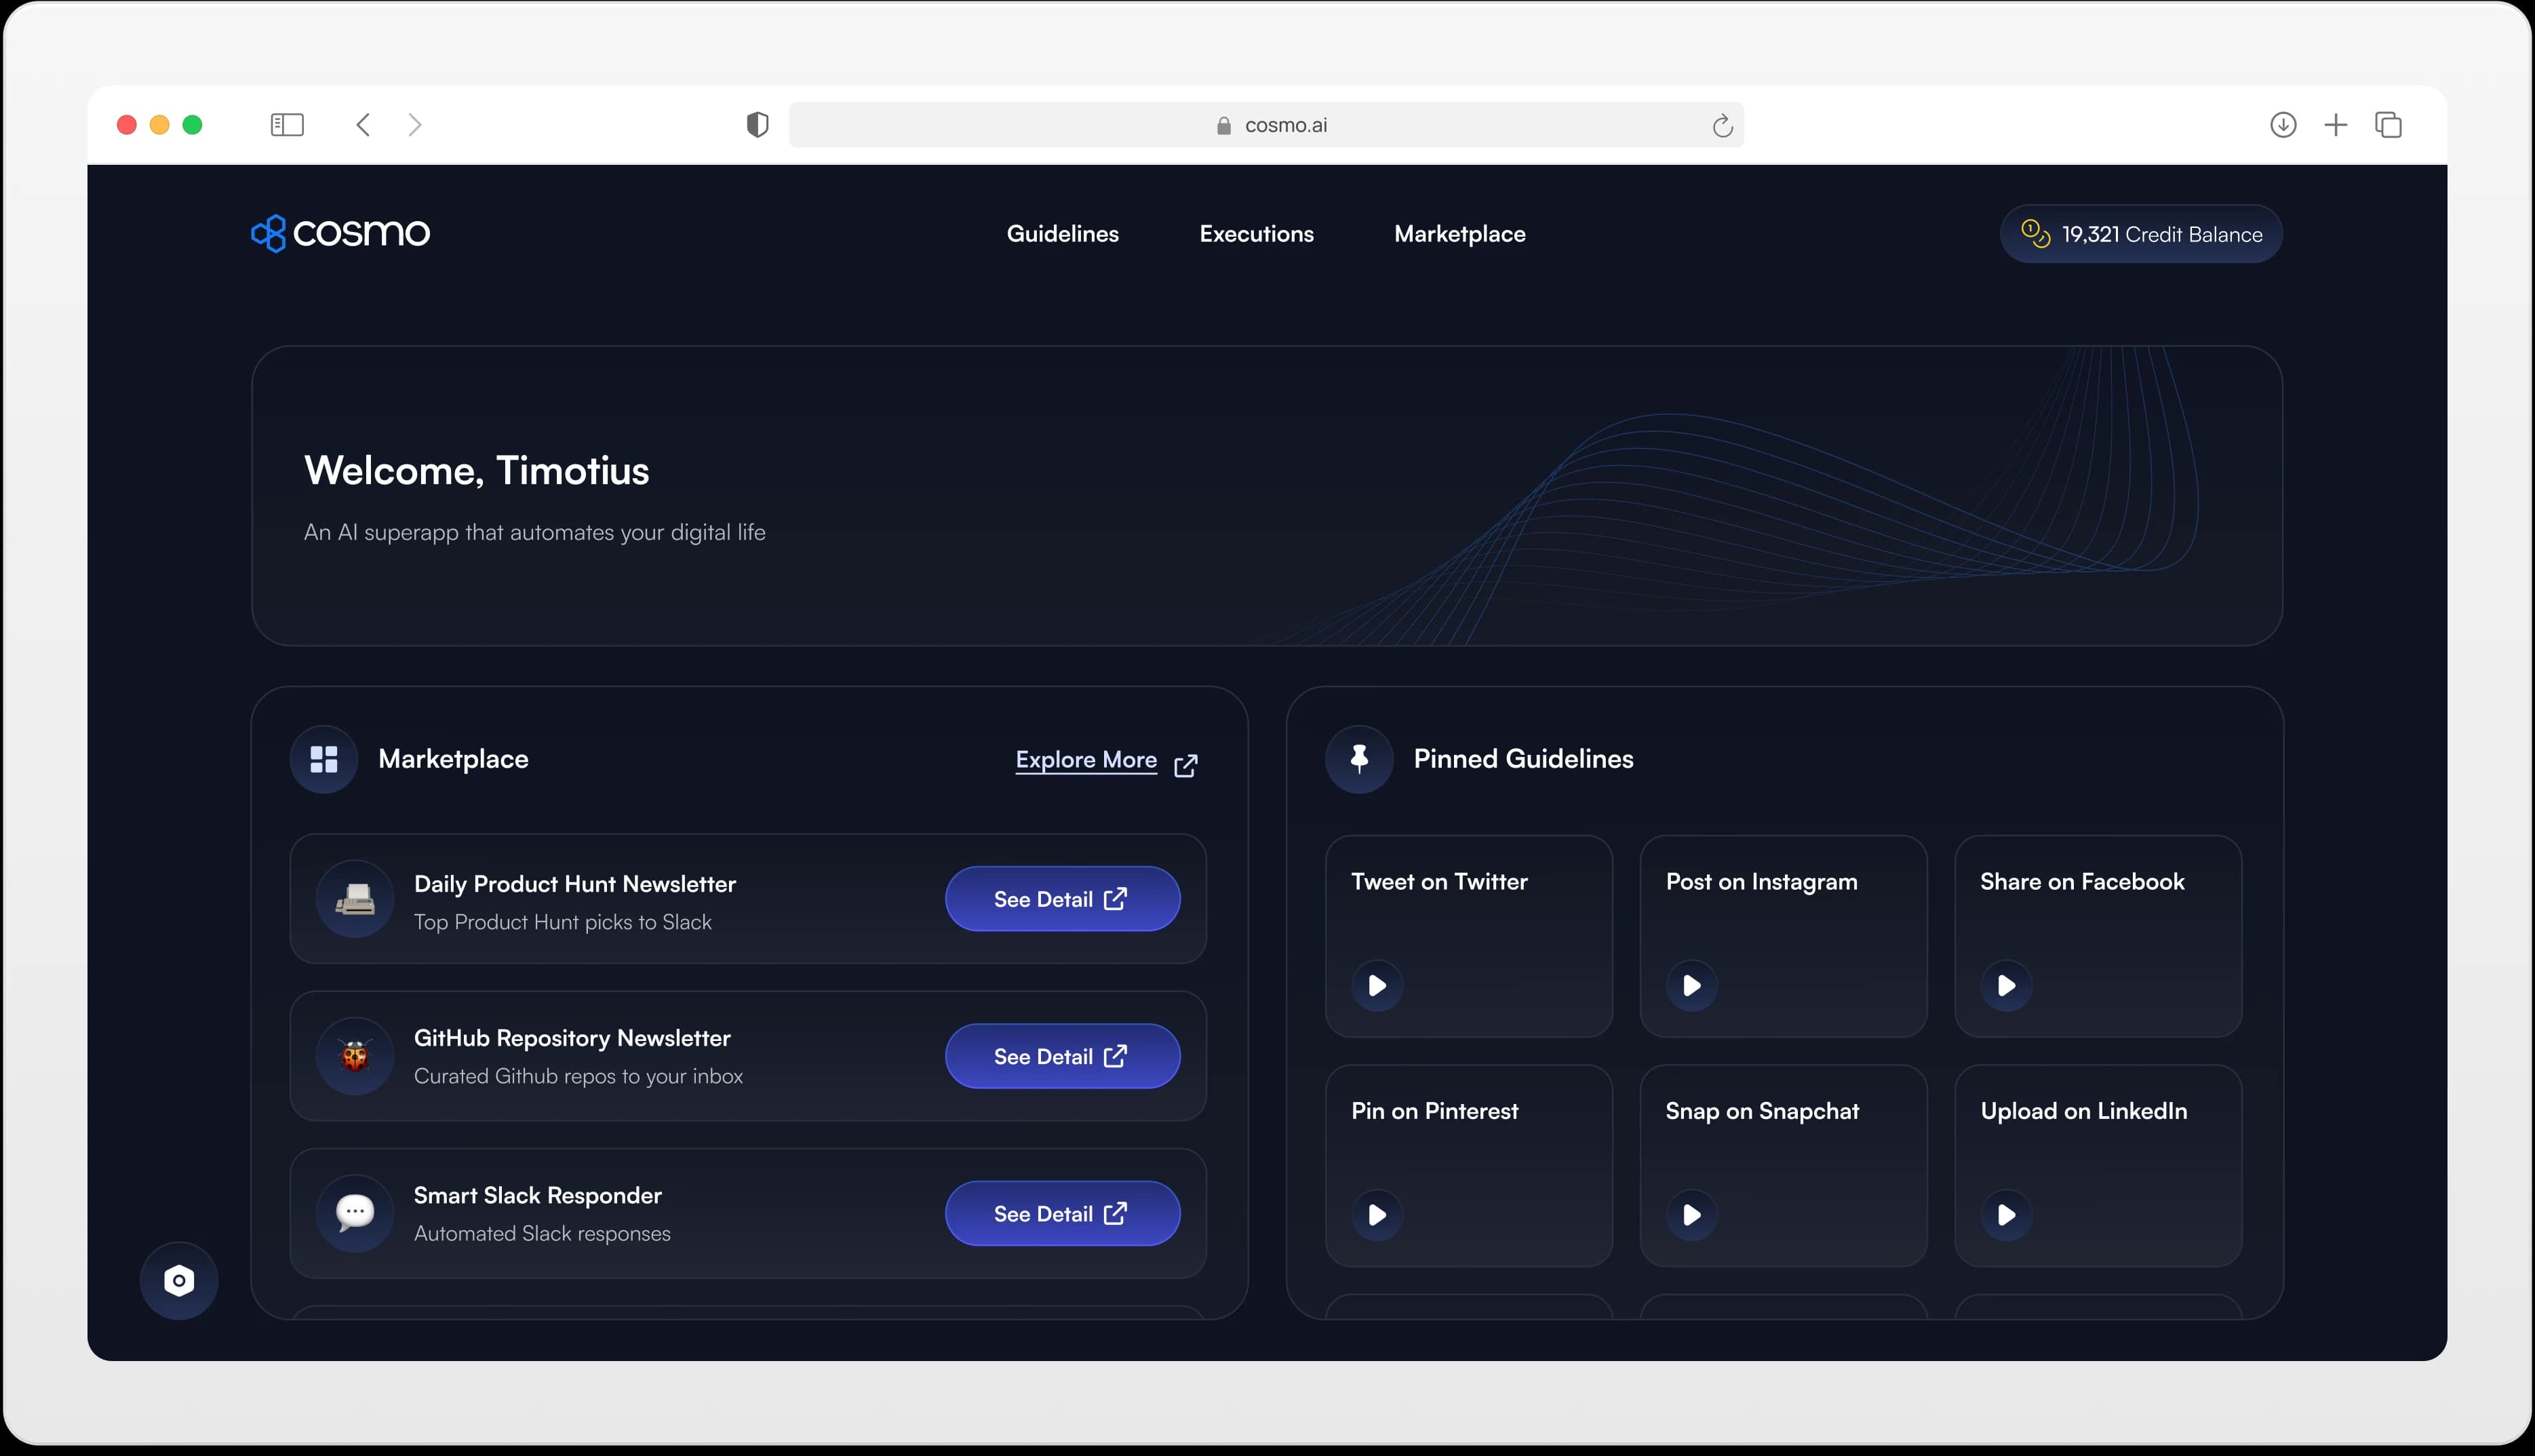Open the hexagon help widget at the bottom left
Screen dimensions: 2535x1456
tap(179, 1281)
